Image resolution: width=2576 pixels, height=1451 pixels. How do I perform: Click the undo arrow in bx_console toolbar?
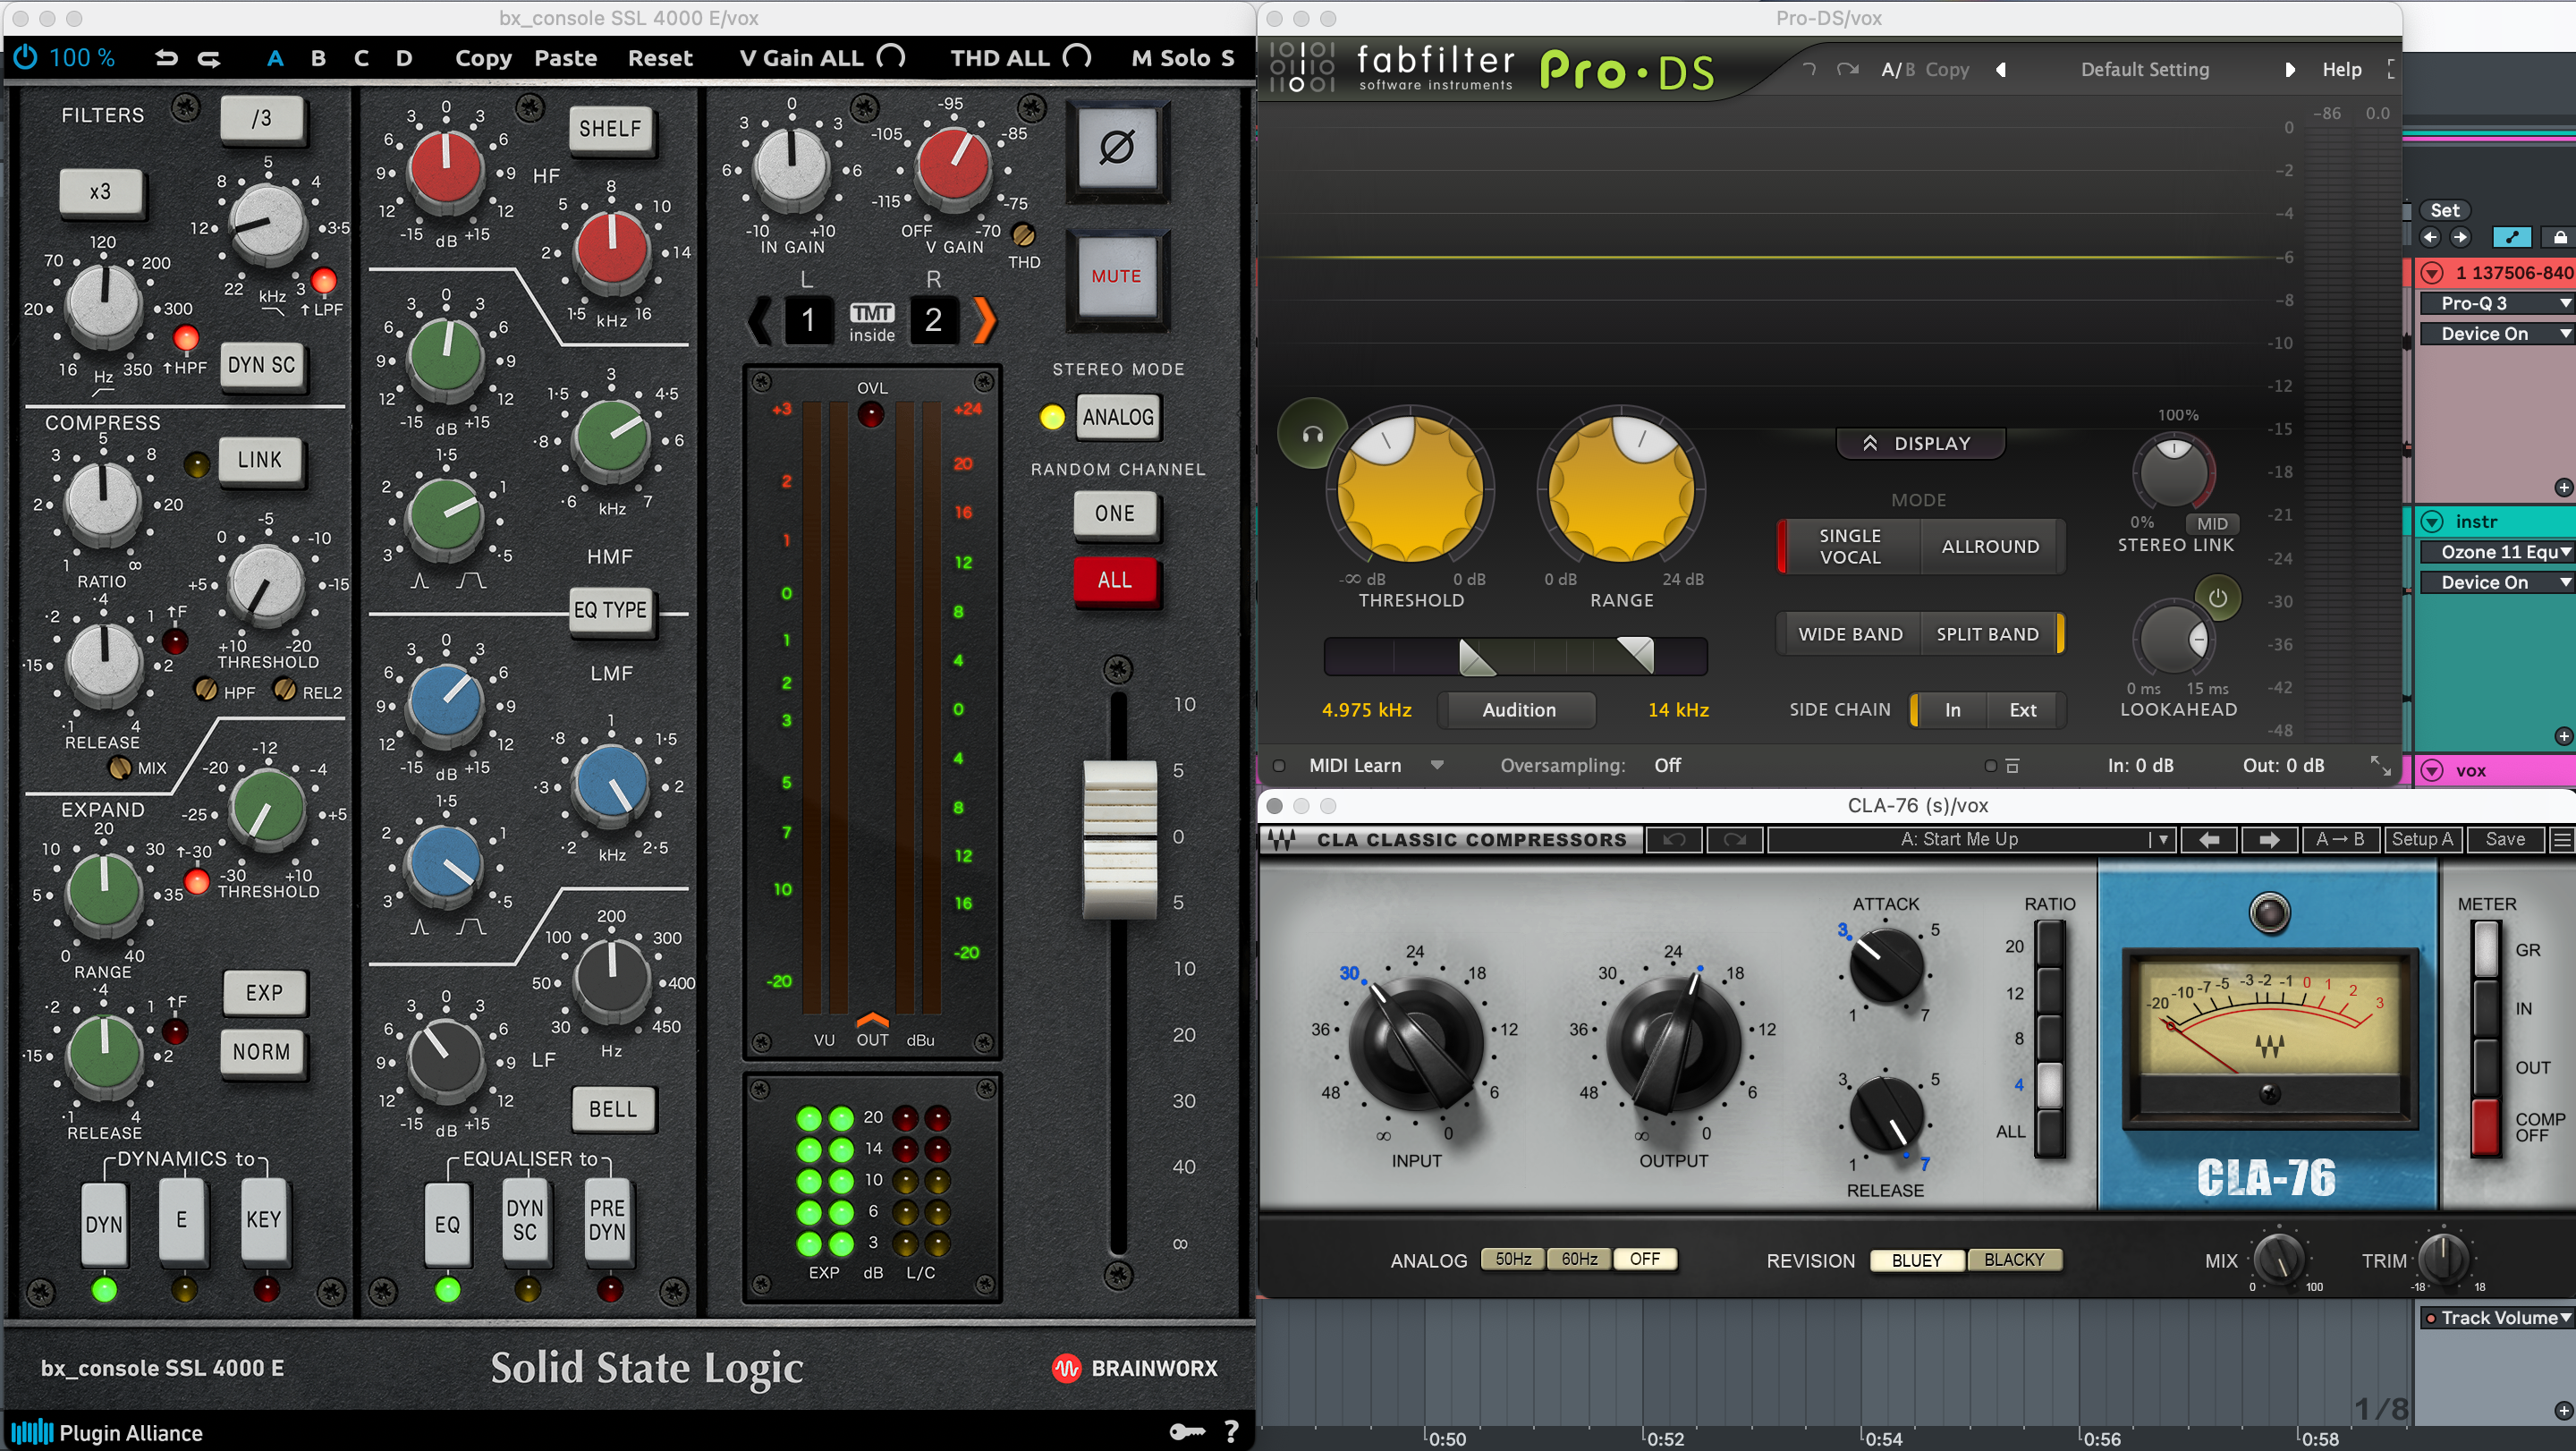coord(166,58)
